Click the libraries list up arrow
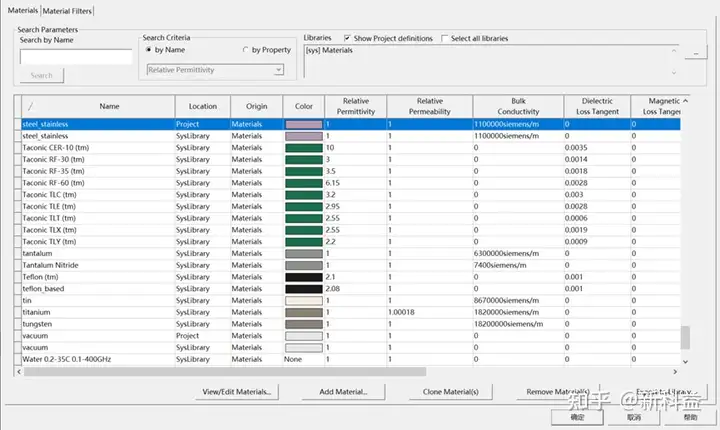This screenshot has height=430, width=720. (x=674, y=51)
